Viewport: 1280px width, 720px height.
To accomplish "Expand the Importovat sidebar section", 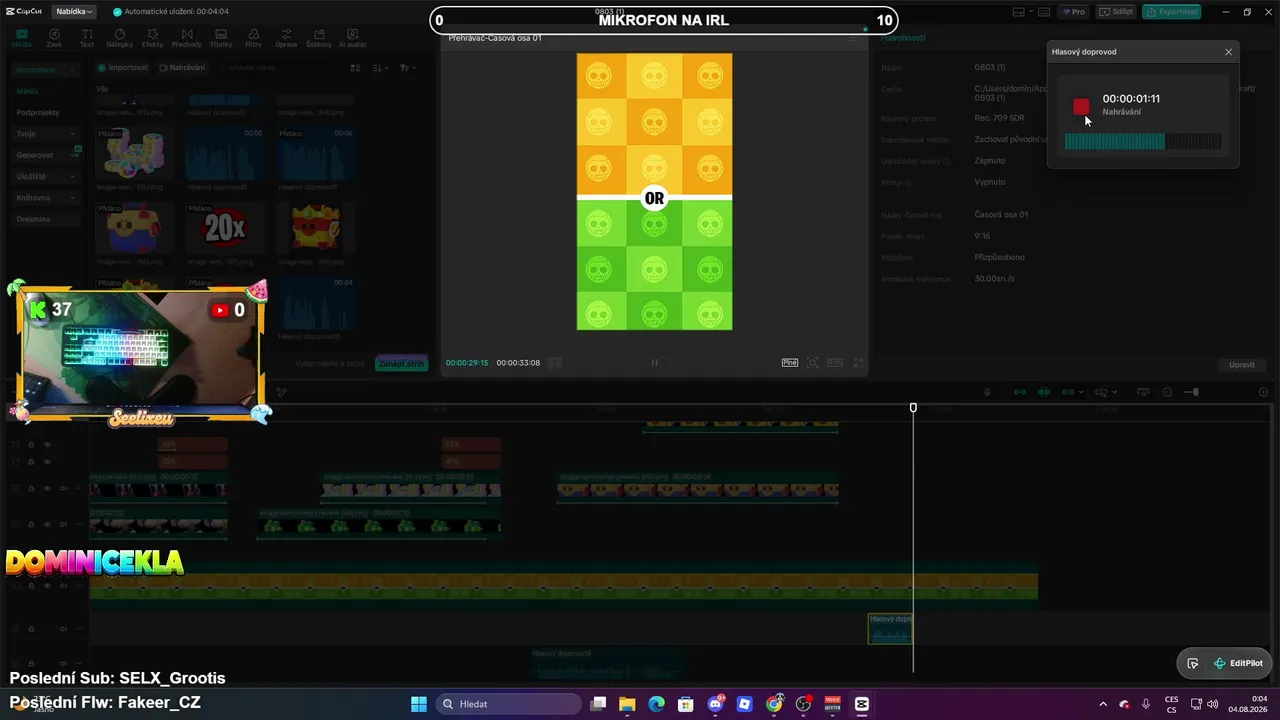I will (x=46, y=70).
